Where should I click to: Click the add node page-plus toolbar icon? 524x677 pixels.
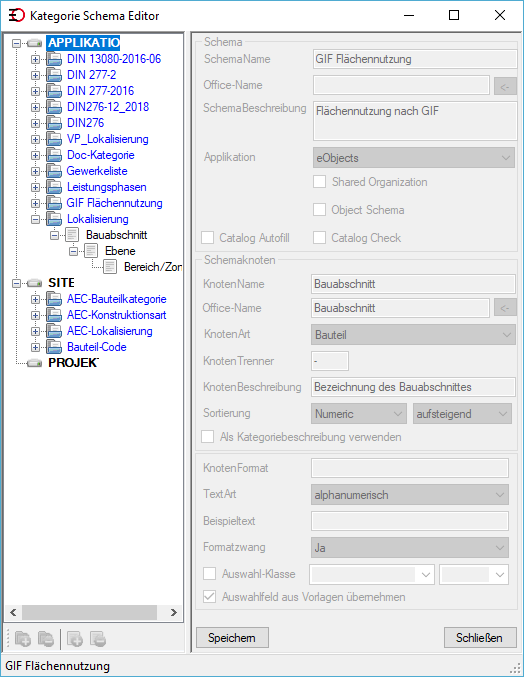[x=75, y=639]
